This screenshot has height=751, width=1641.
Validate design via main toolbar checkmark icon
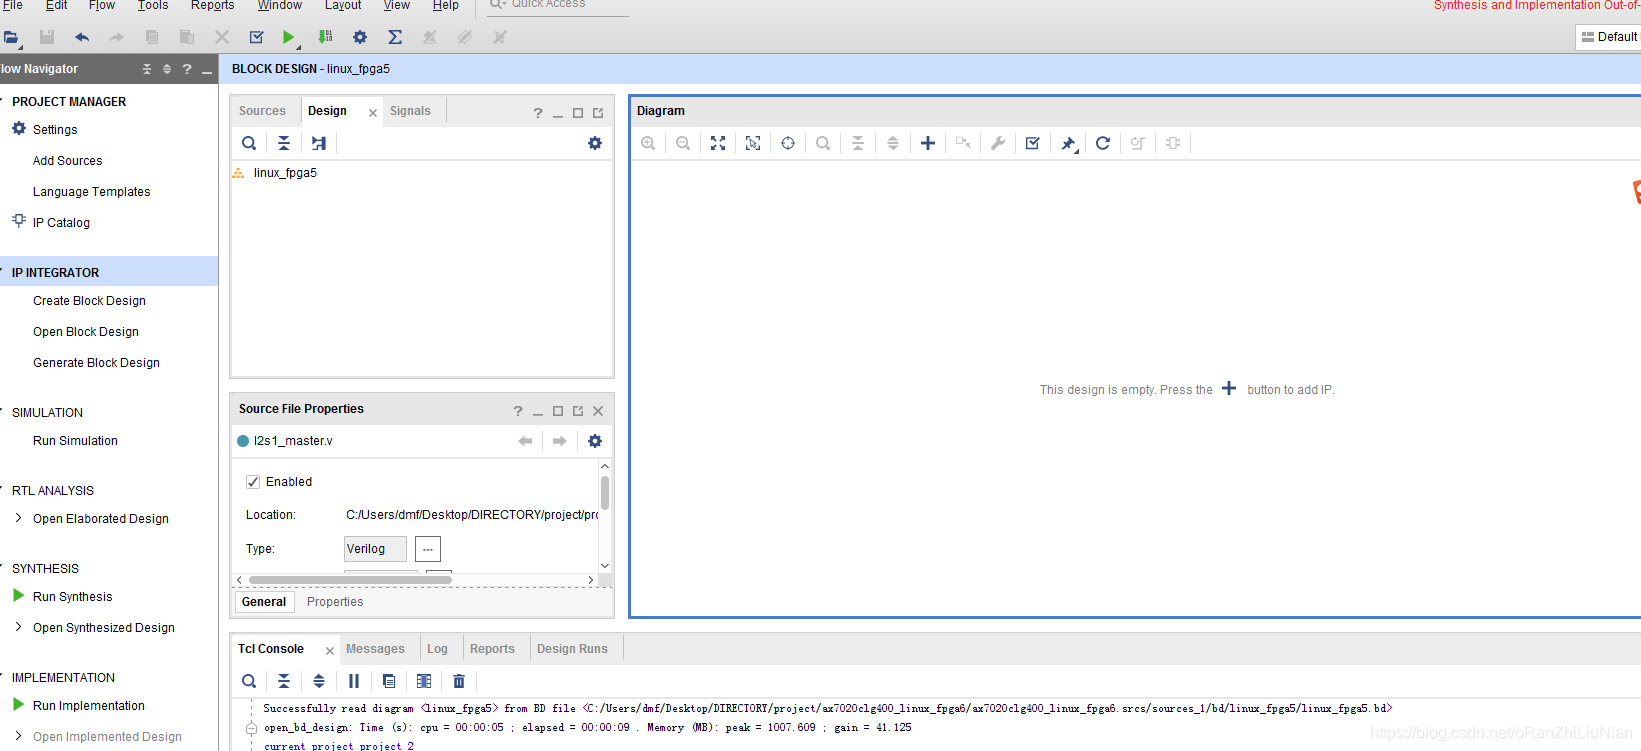[x=256, y=37]
